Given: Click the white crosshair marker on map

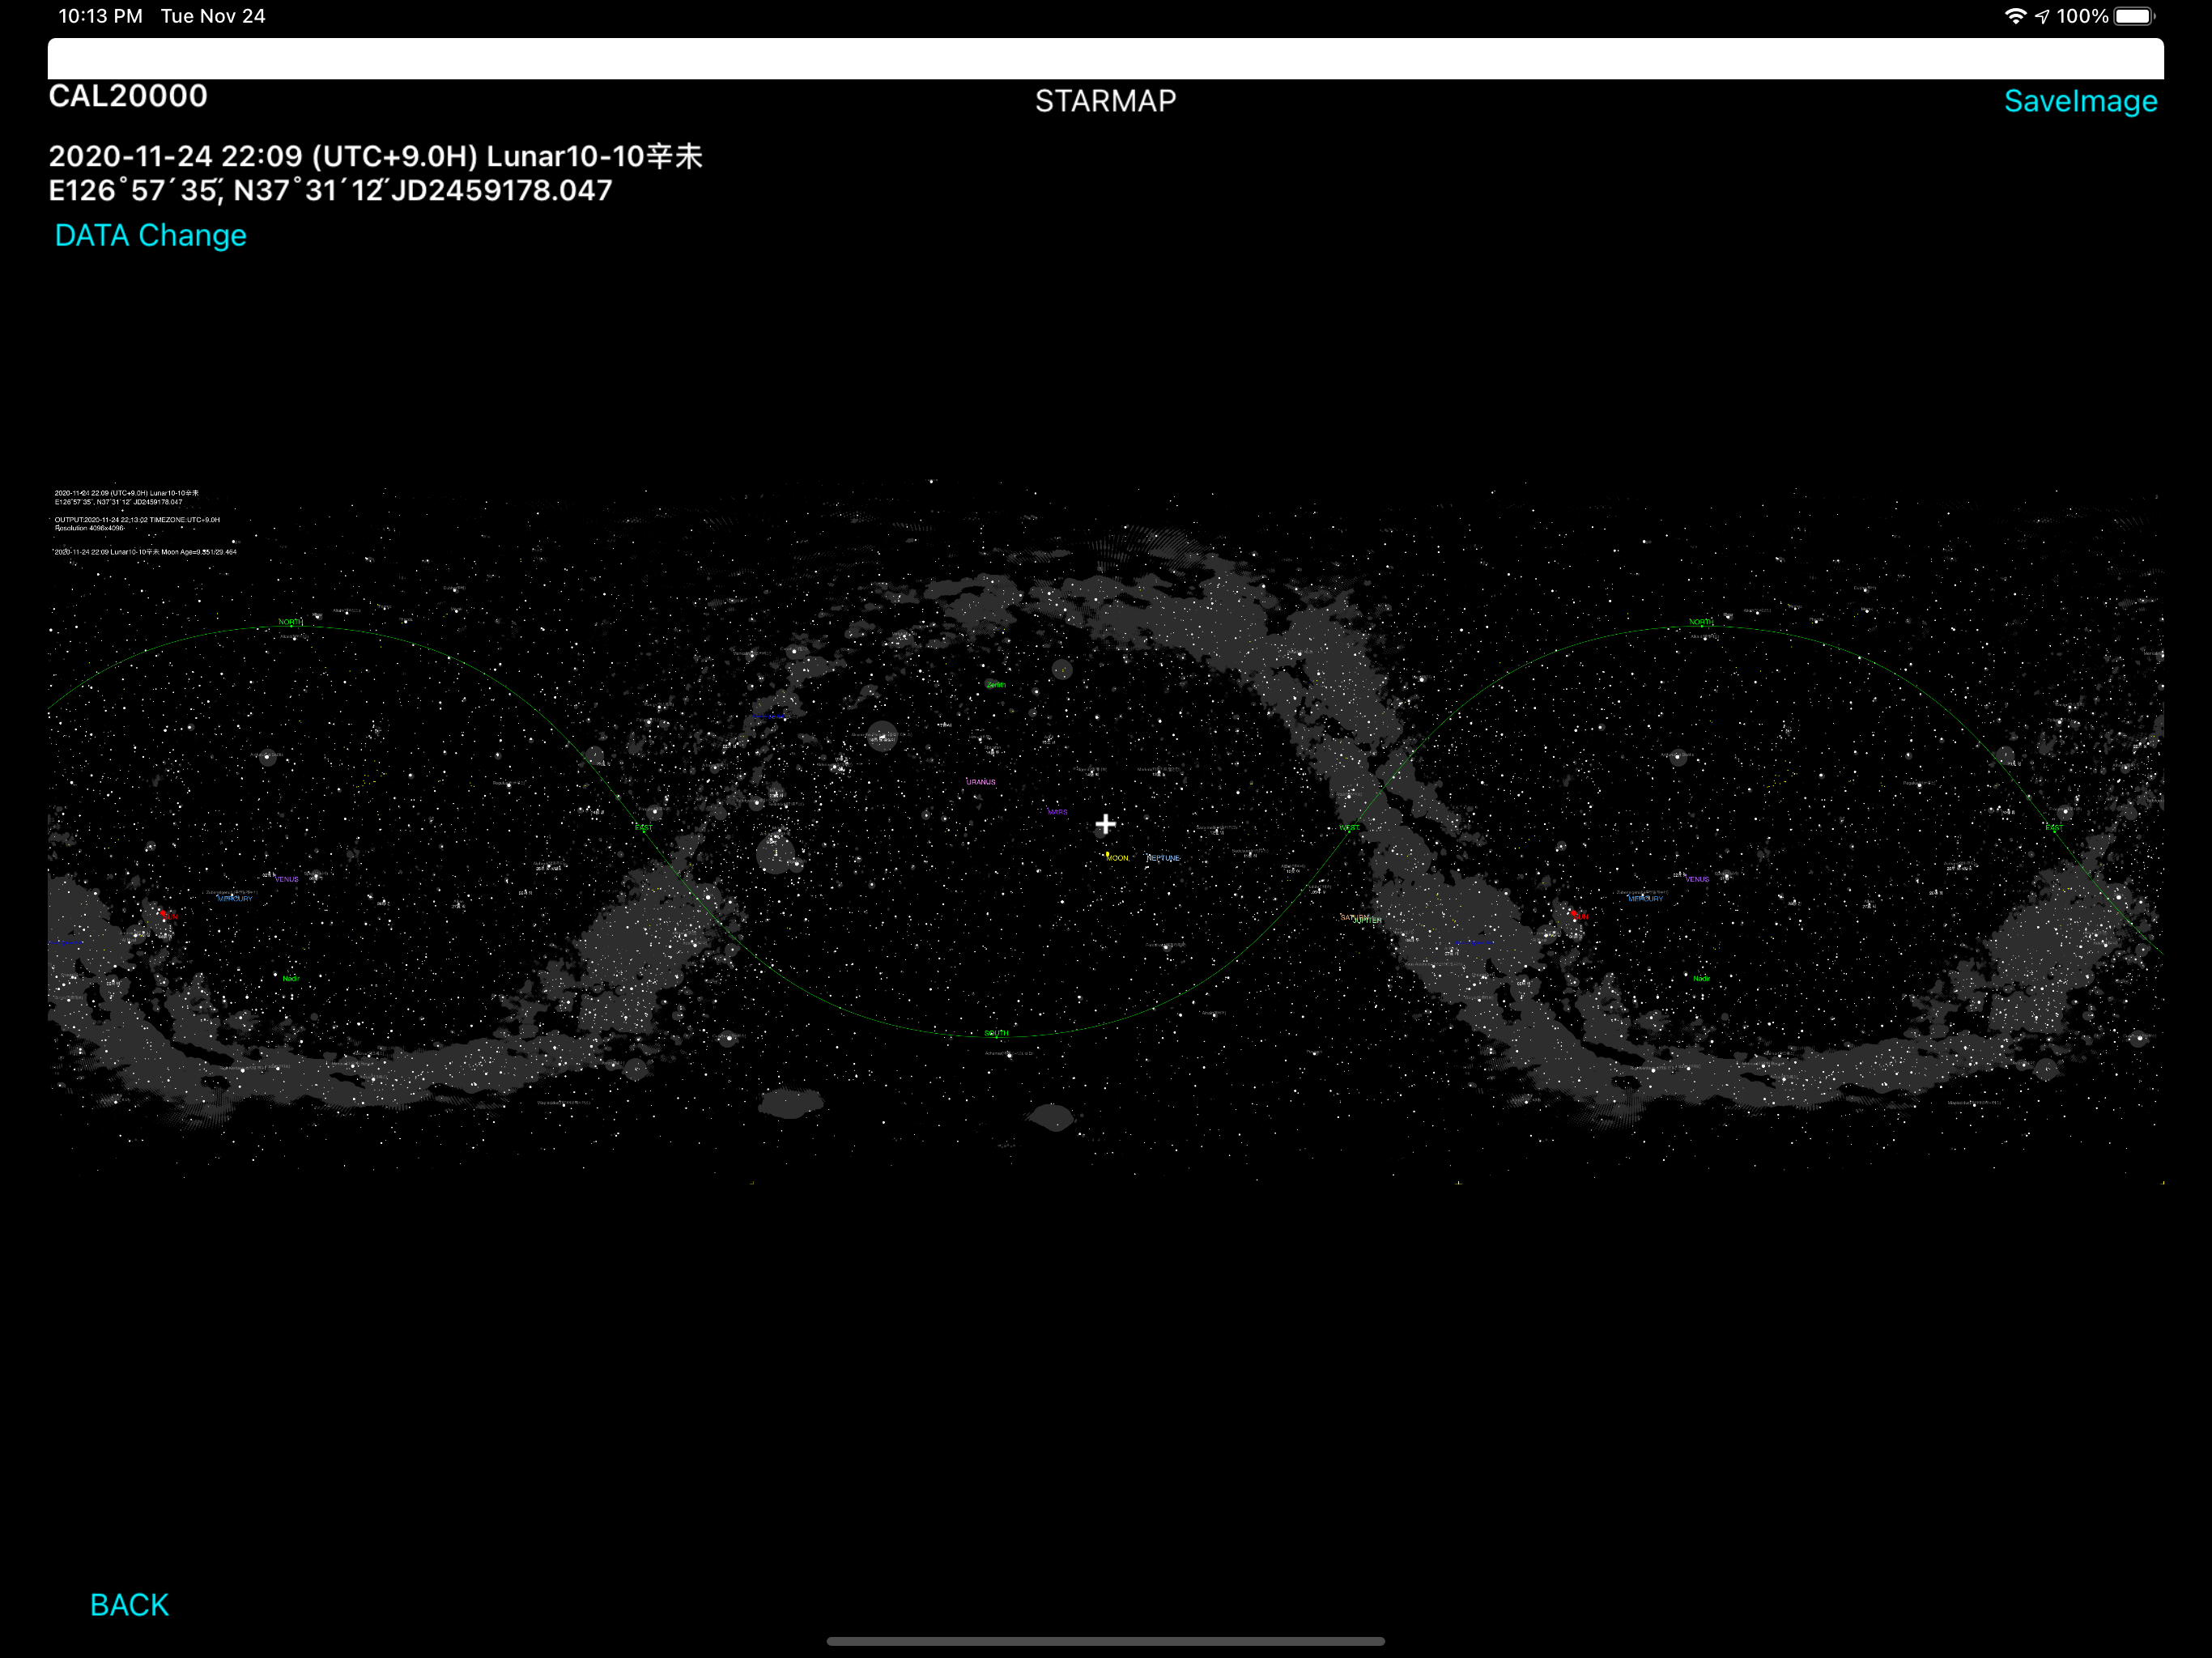Looking at the screenshot, I should pos(1105,824).
